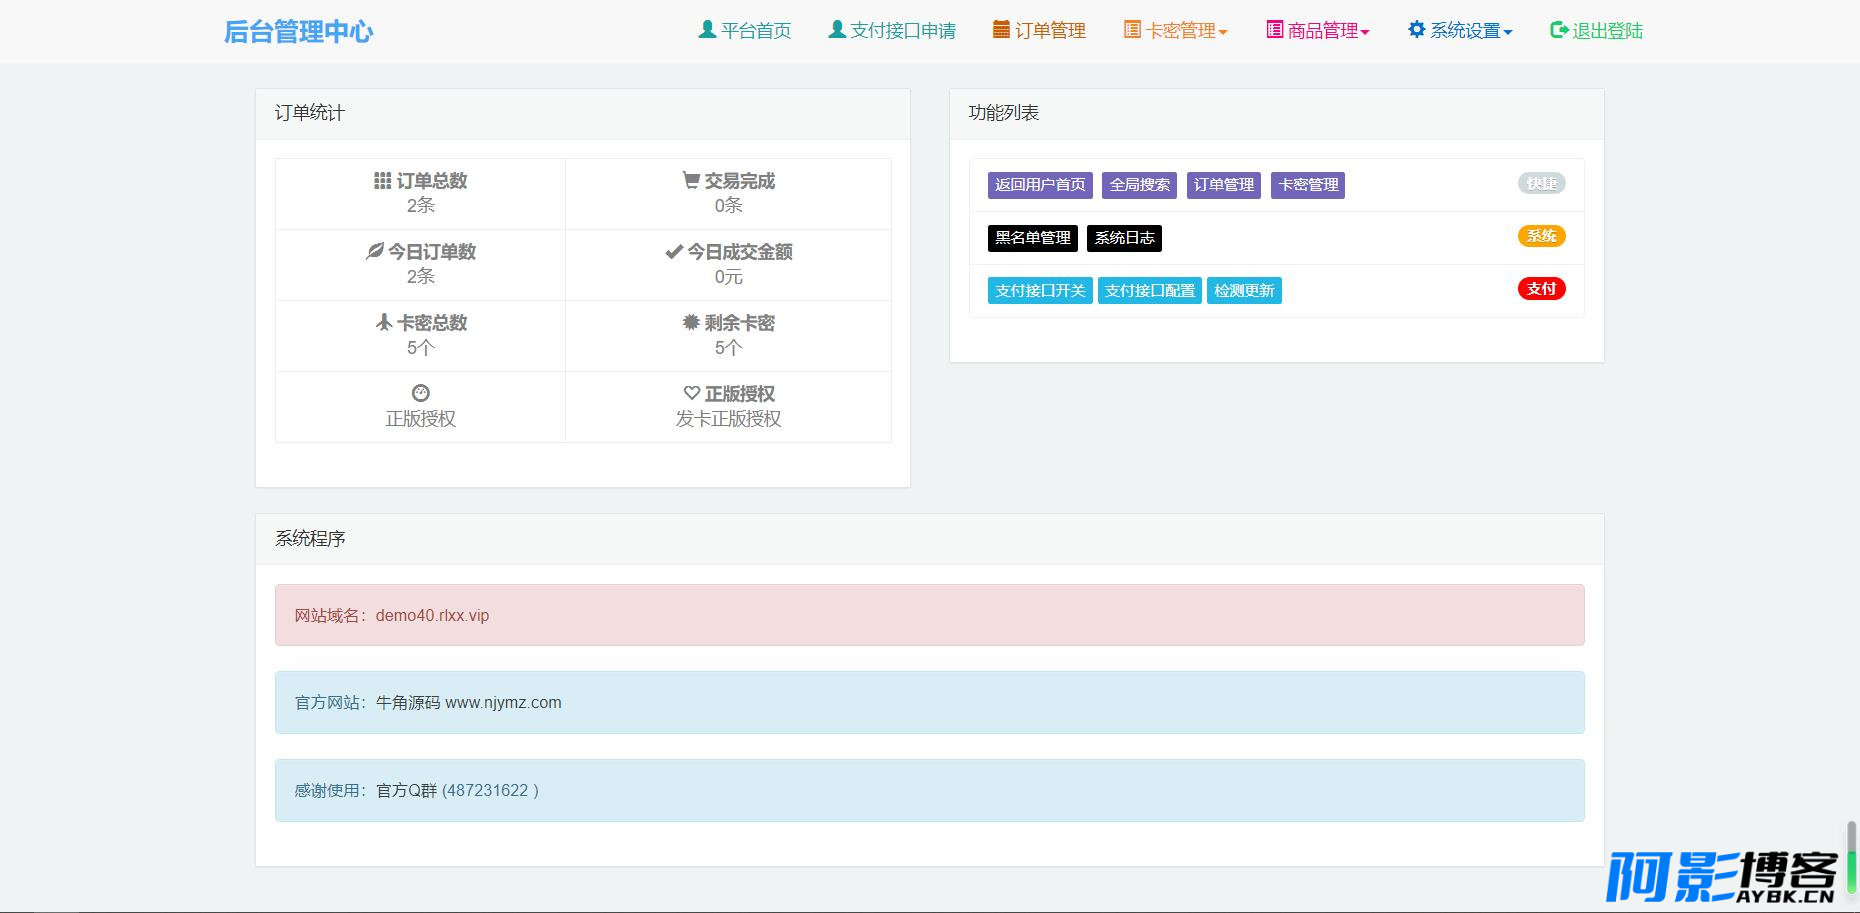Click the list icon beside 卡密管理
1860x913 pixels.
tap(1132, 30)
